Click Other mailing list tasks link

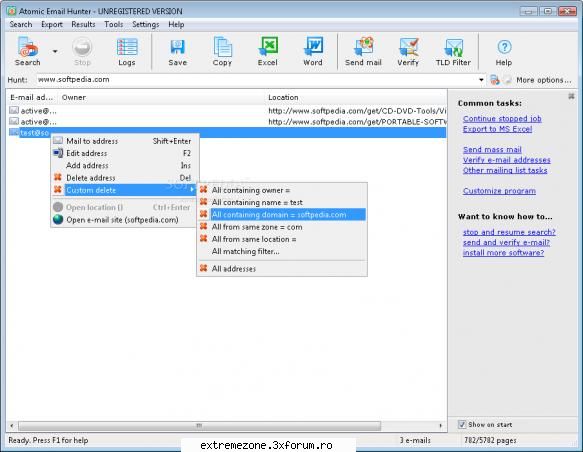point(505,170)
